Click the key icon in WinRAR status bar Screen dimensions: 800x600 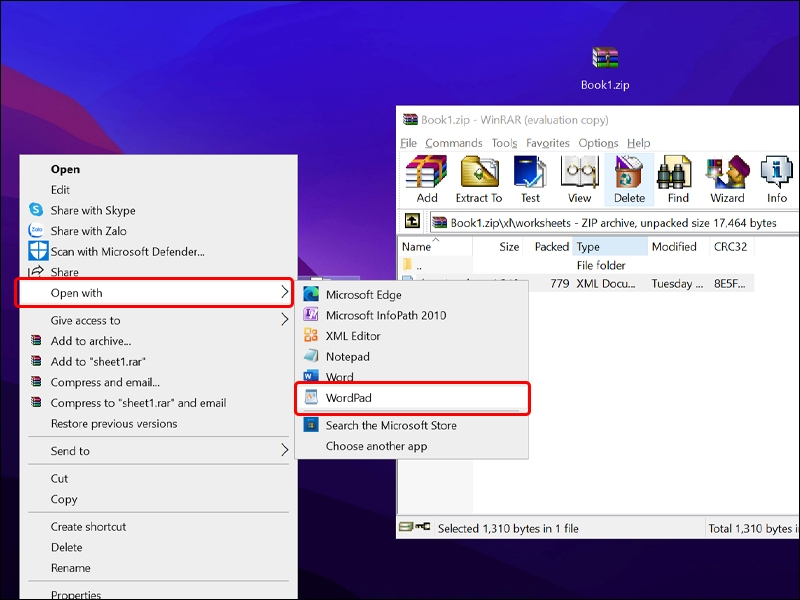(x=422, y=527)
